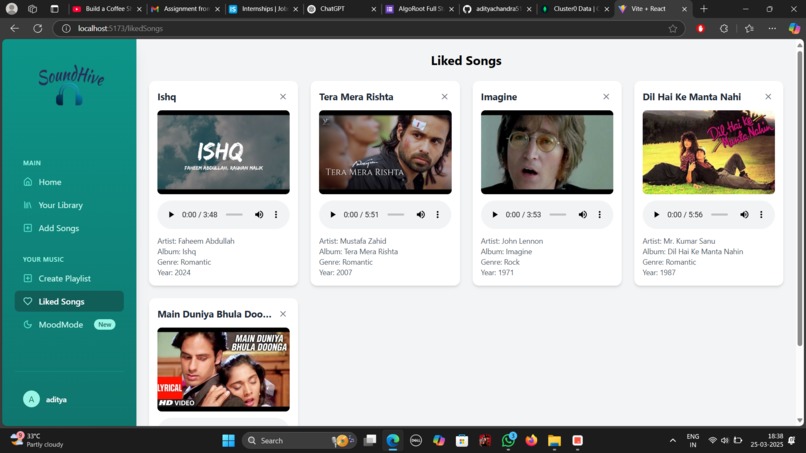Remove Dil Hai Ke Manta Nahi card
The height and width of the screenshot is (453, 806).
pos(768,97)
